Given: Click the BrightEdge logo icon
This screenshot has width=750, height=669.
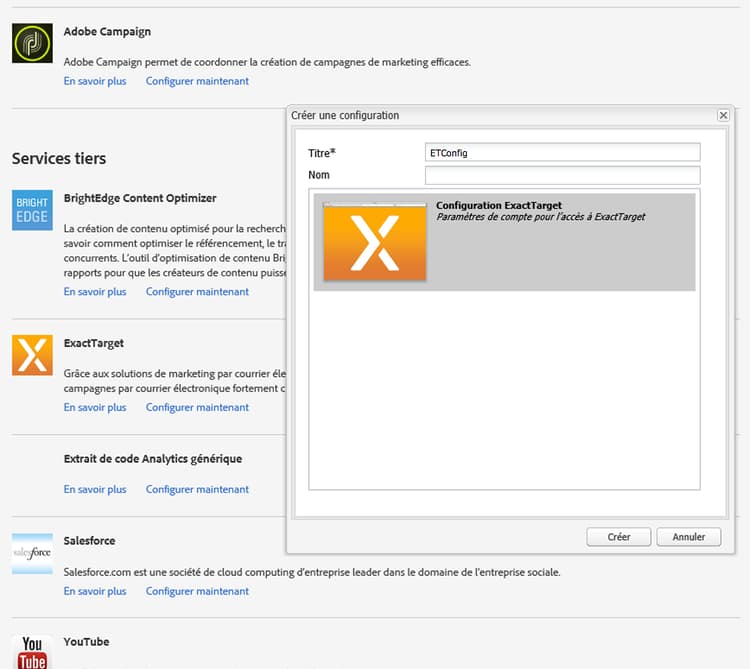Looking at the screenshot, I should (32, 210).
